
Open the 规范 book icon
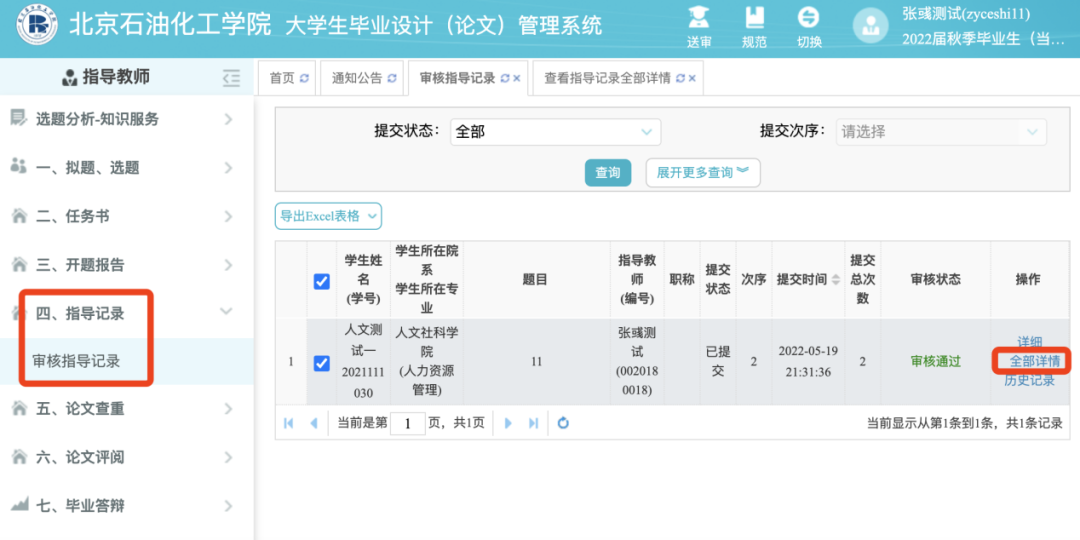click(754, 19)
